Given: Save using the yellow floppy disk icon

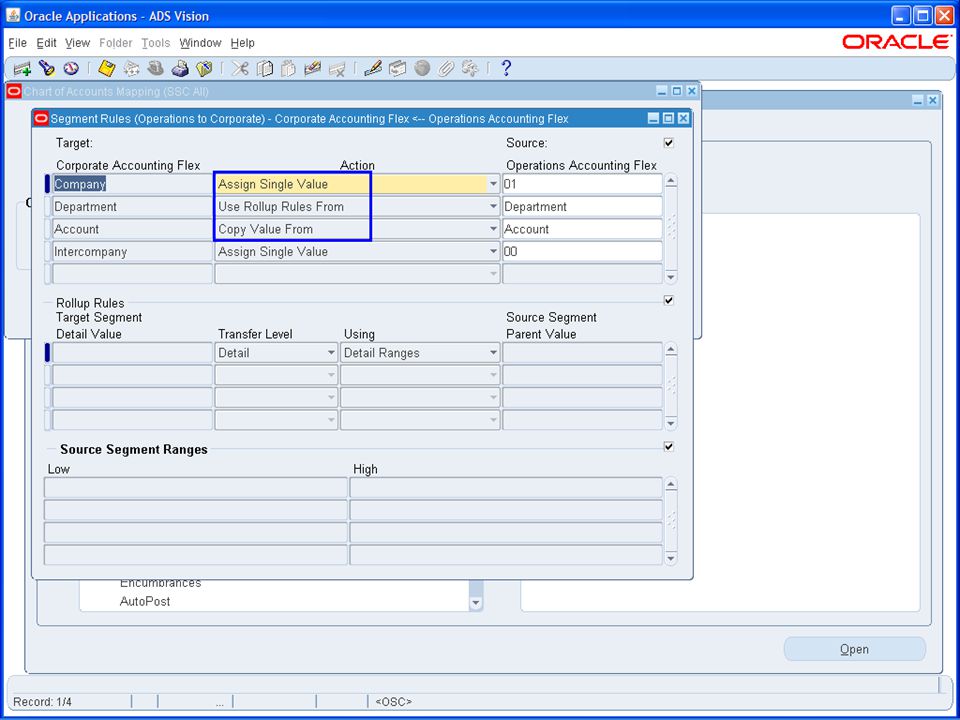Looking at the screenshot, I should [x=107, y=69].
